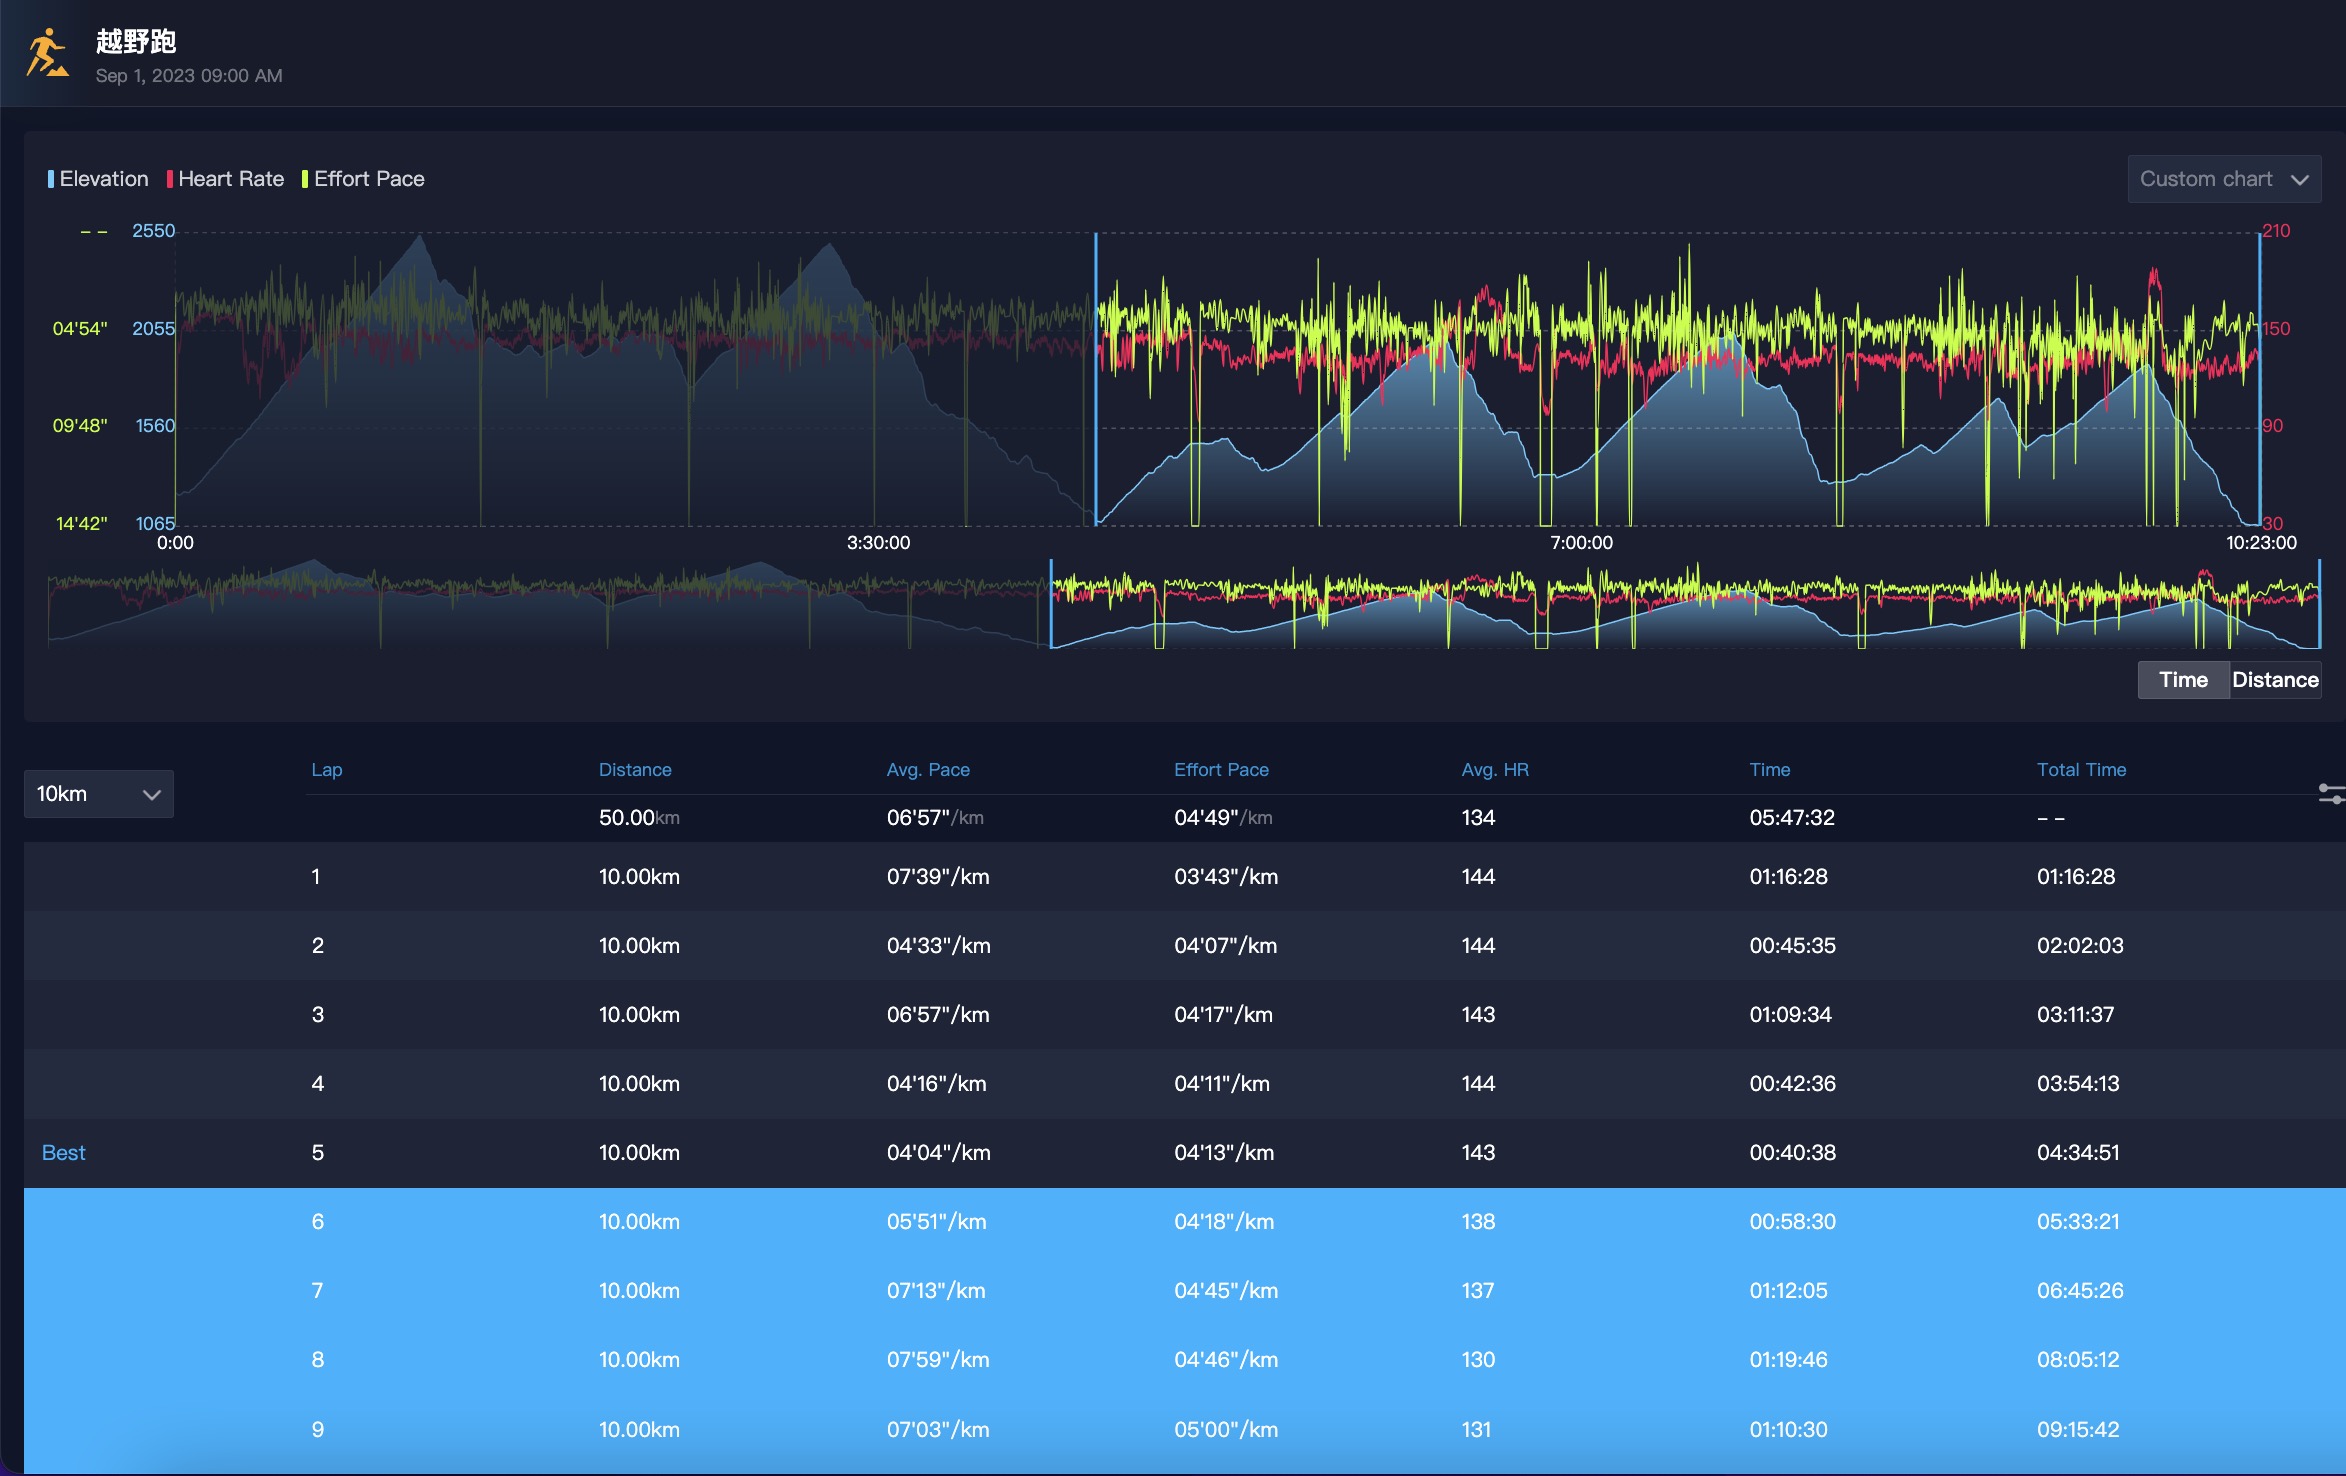Click the activity date Sep 1, 2023
This screenshot has height=1476, width=2346.
coord(189,76)
